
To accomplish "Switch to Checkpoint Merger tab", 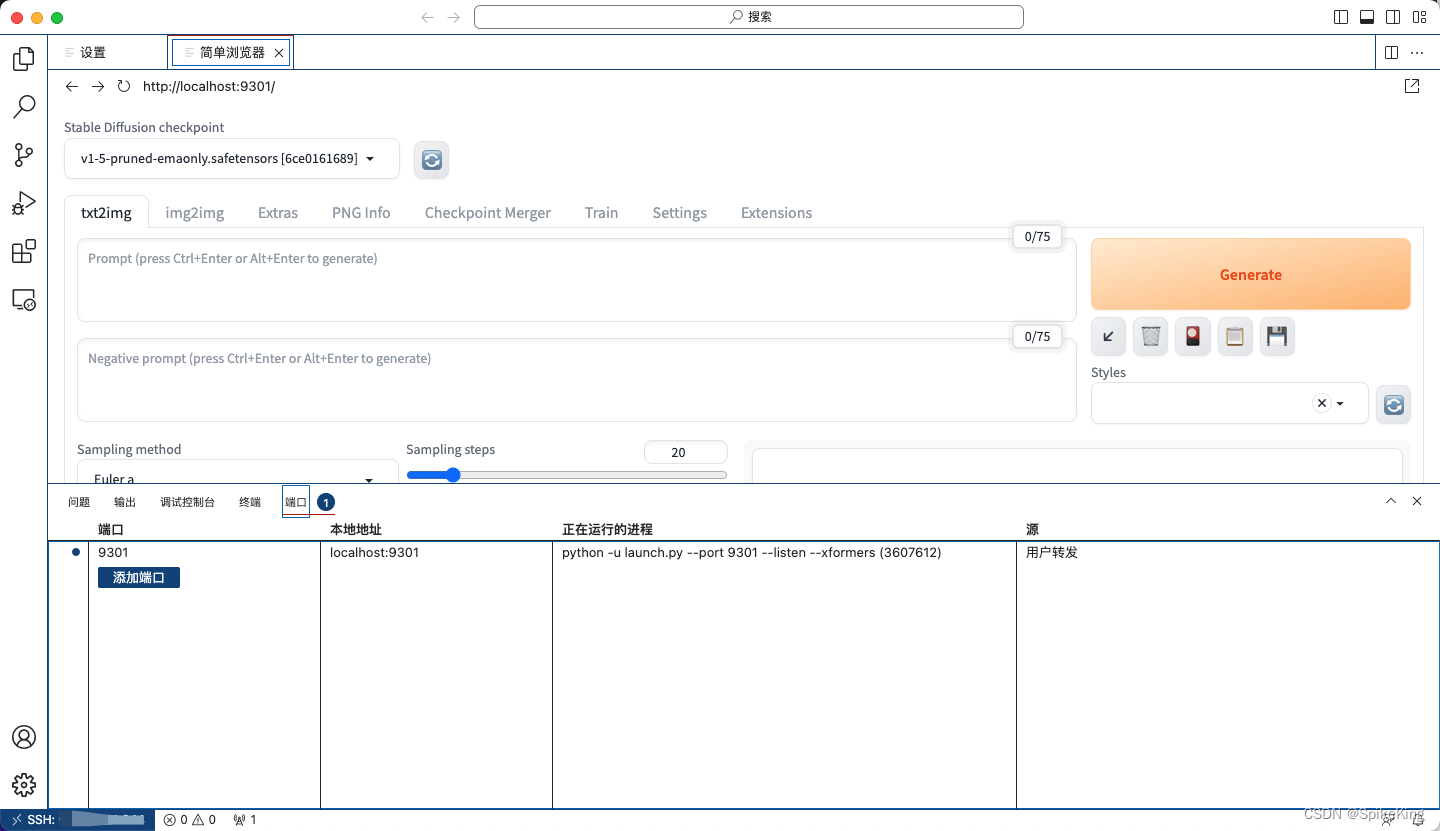I will [488, 213].
